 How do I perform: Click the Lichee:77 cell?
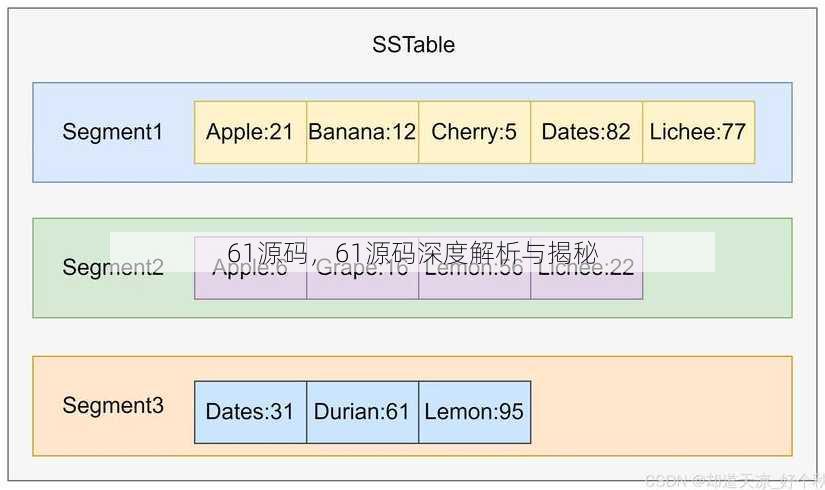(x=699, y=132)
